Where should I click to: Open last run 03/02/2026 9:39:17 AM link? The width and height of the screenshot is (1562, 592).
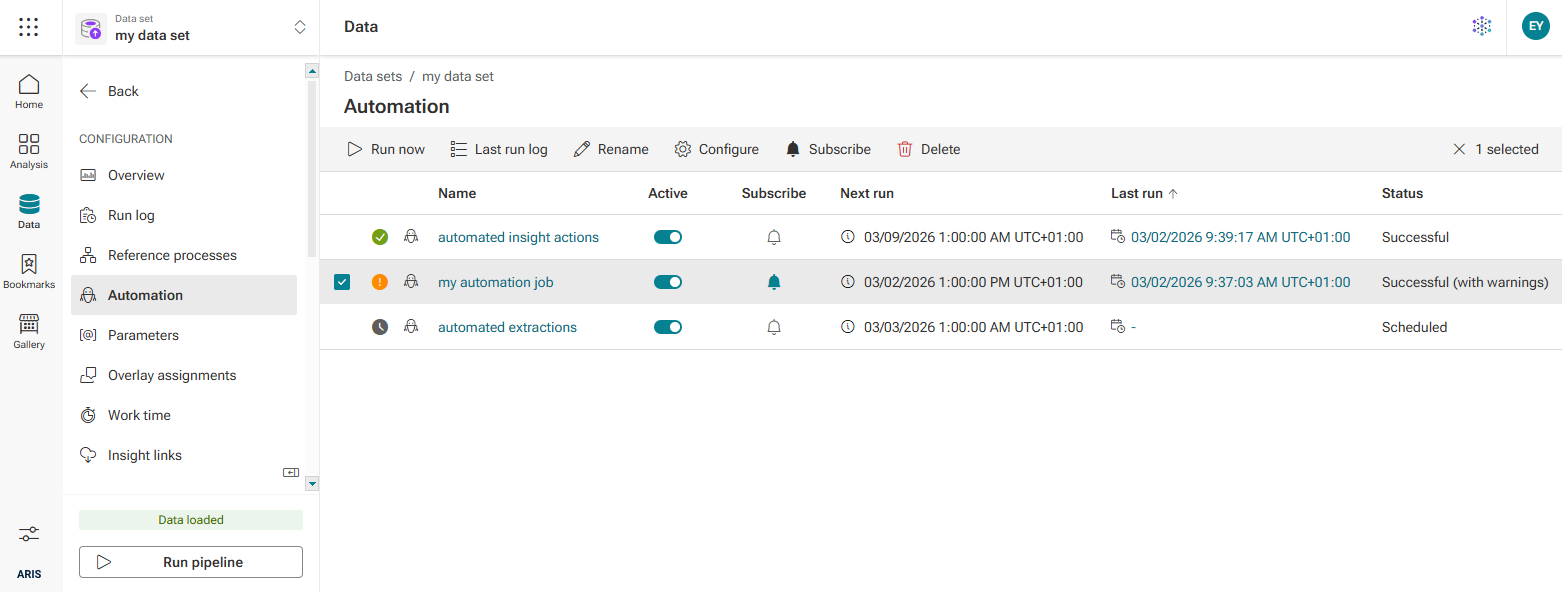[1240, 237]
